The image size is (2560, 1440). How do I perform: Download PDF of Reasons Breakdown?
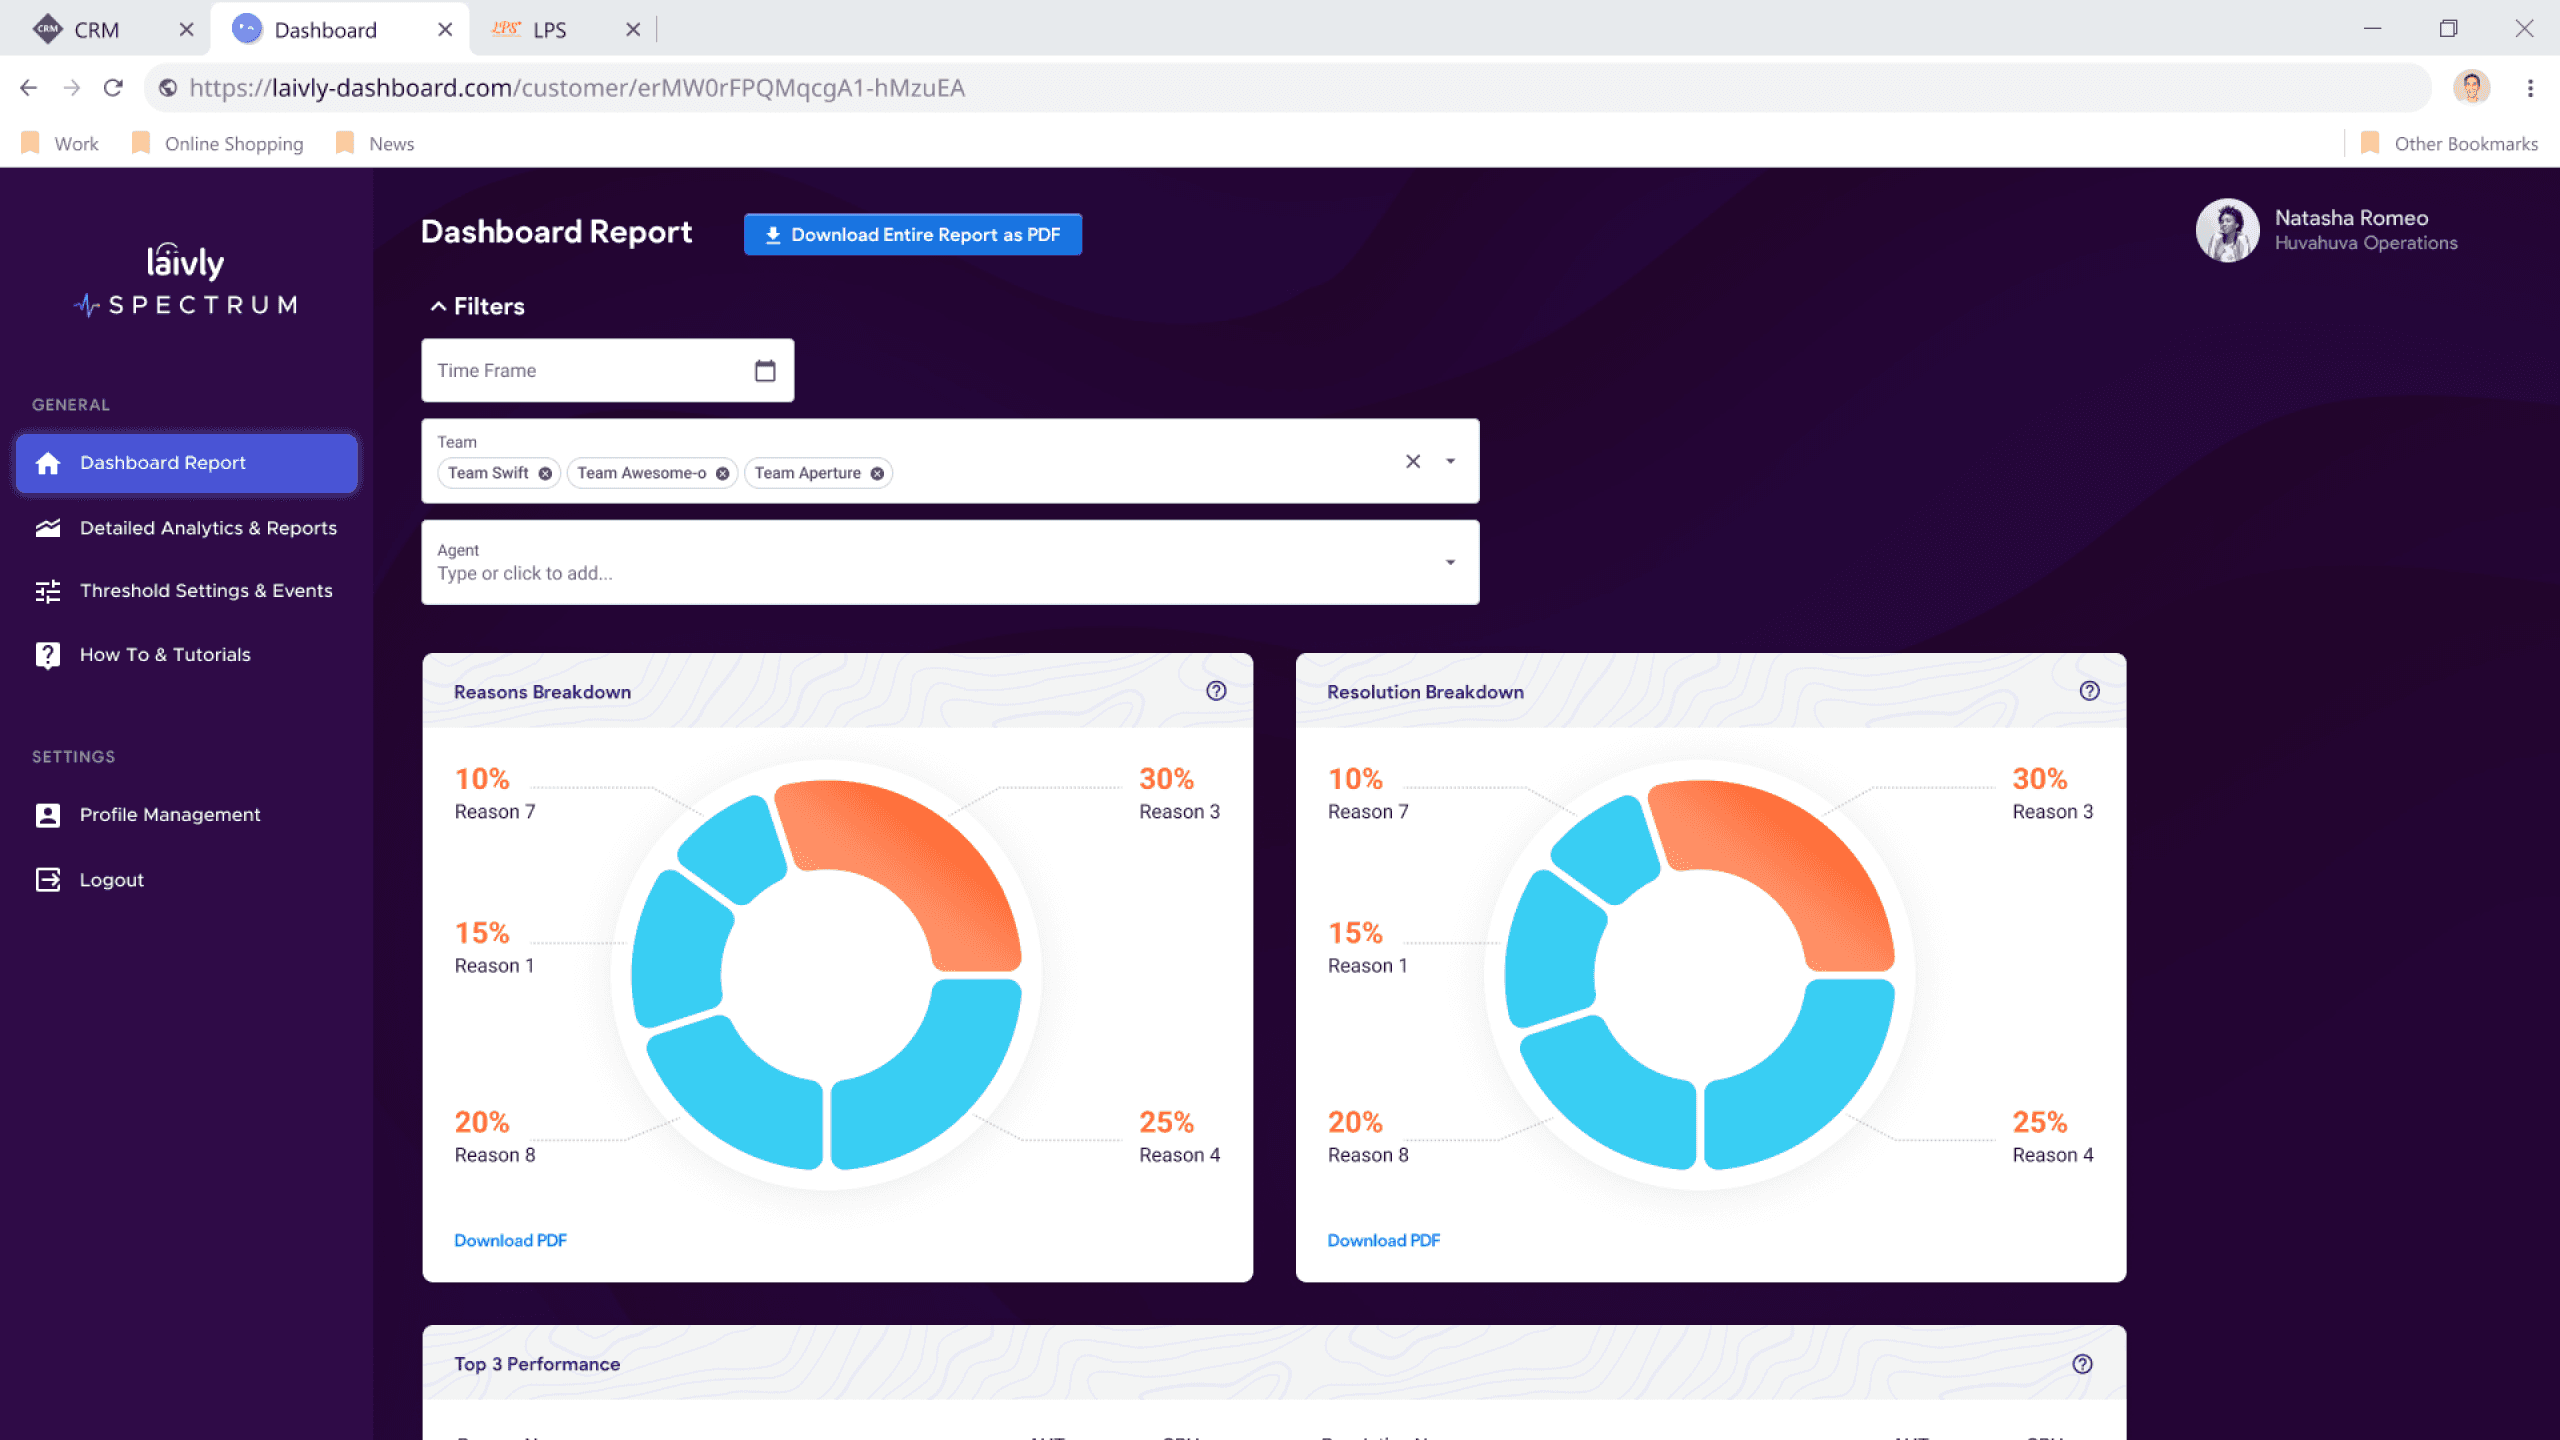510,1240
